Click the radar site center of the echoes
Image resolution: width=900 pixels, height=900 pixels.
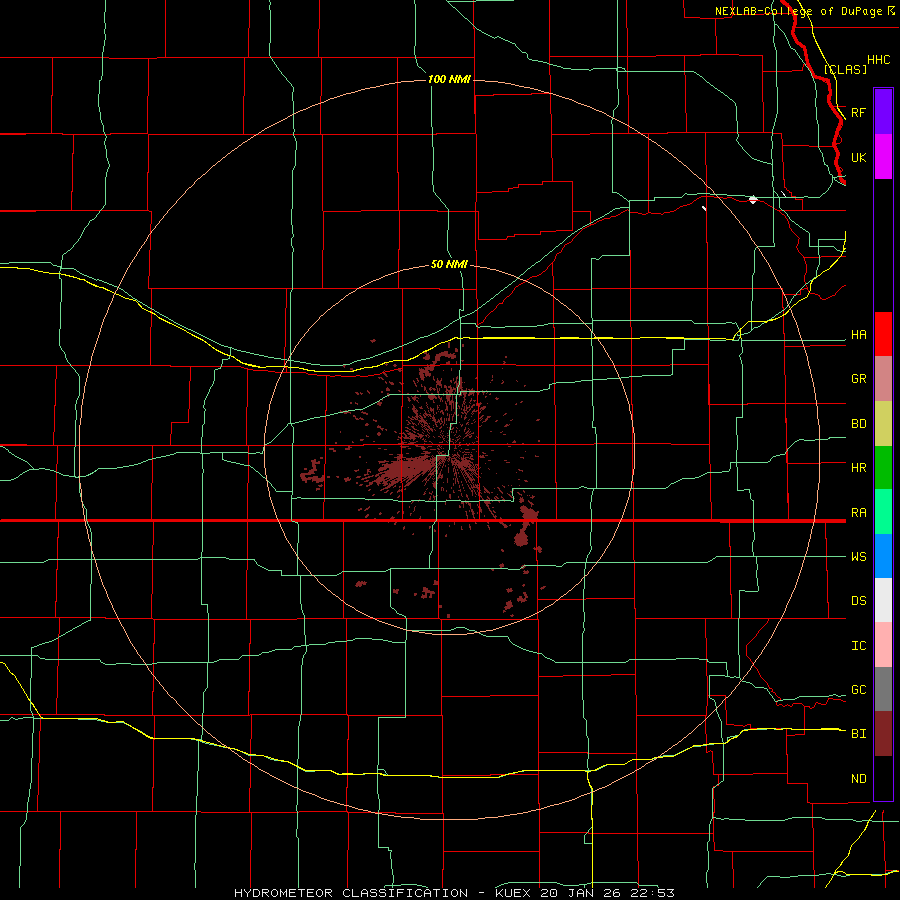pyautogui.click(x=449, y=449)
